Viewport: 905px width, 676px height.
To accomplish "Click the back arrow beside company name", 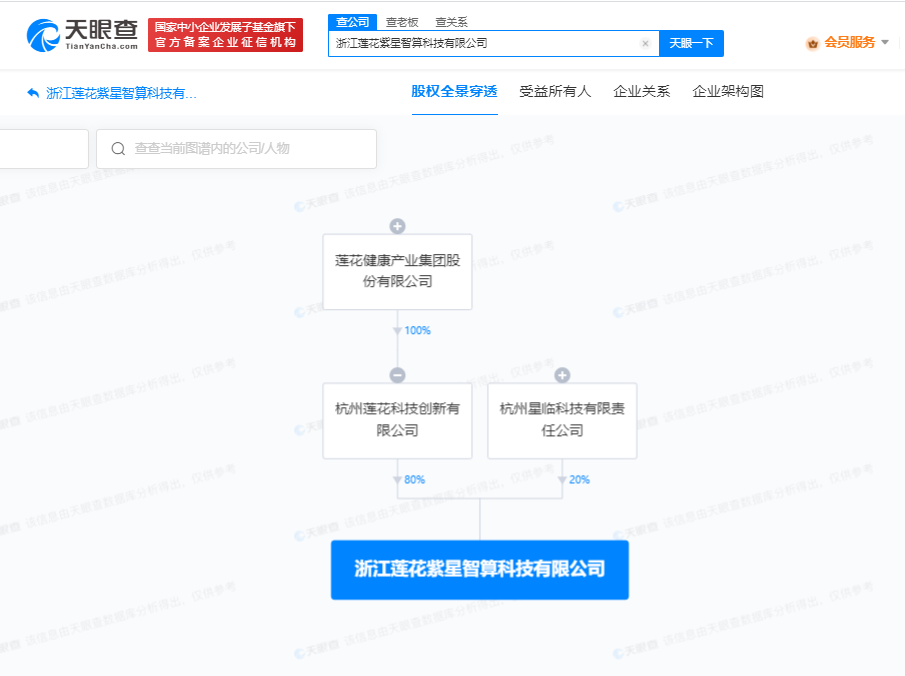I will click(x=33, y=93).
